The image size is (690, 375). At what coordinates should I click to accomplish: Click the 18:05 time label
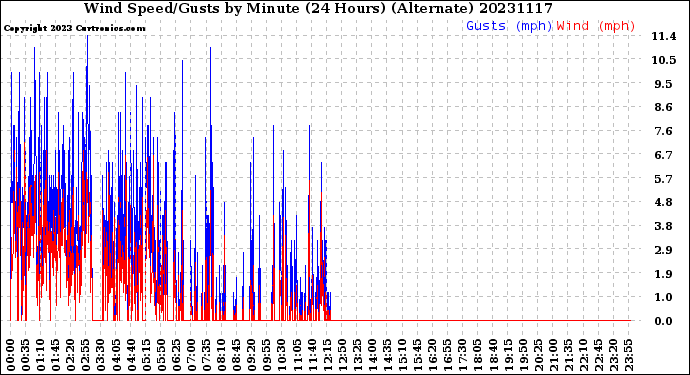(x=477, y=356)
